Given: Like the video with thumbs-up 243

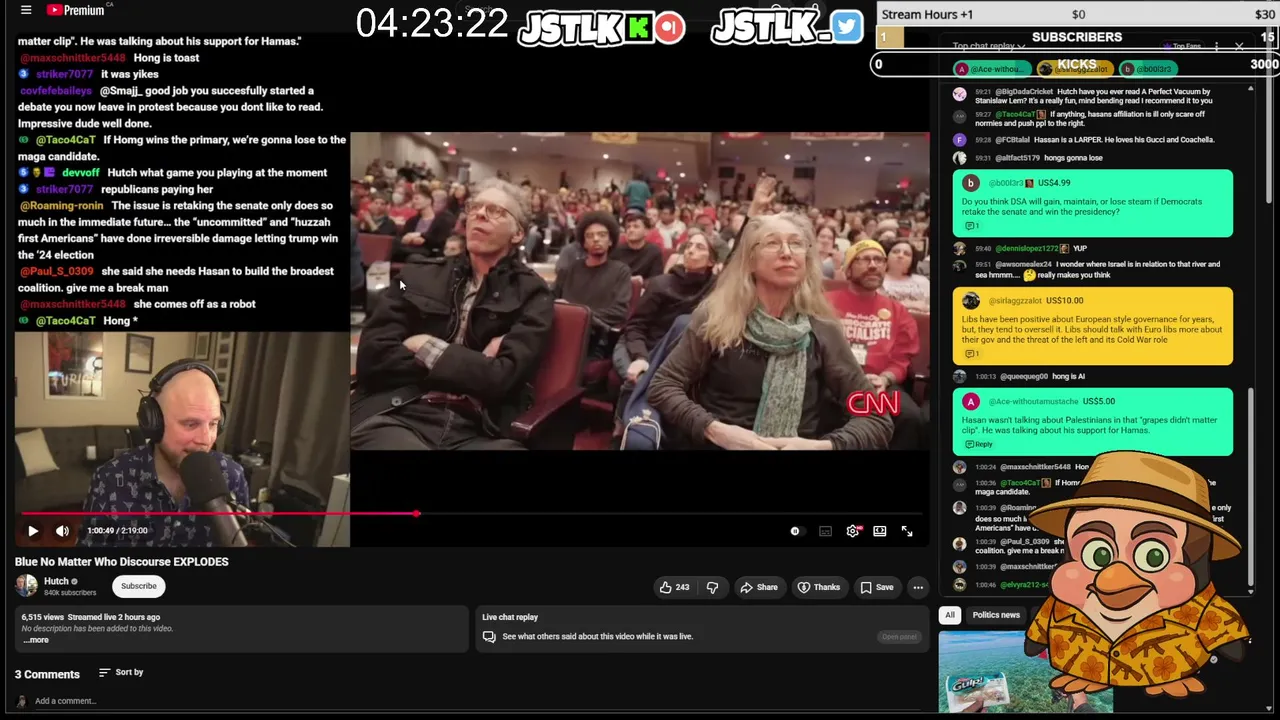Looking at the screenshot, I should click(x=674, y=587).
